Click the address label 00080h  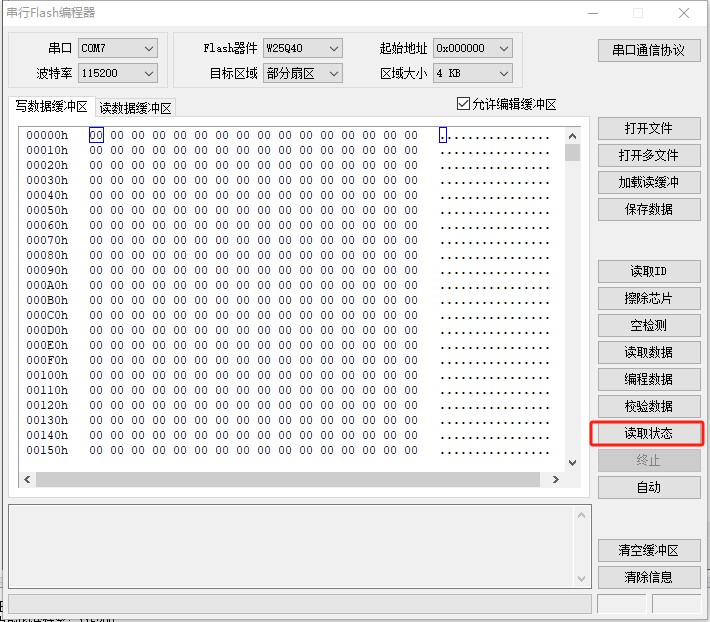47,255
